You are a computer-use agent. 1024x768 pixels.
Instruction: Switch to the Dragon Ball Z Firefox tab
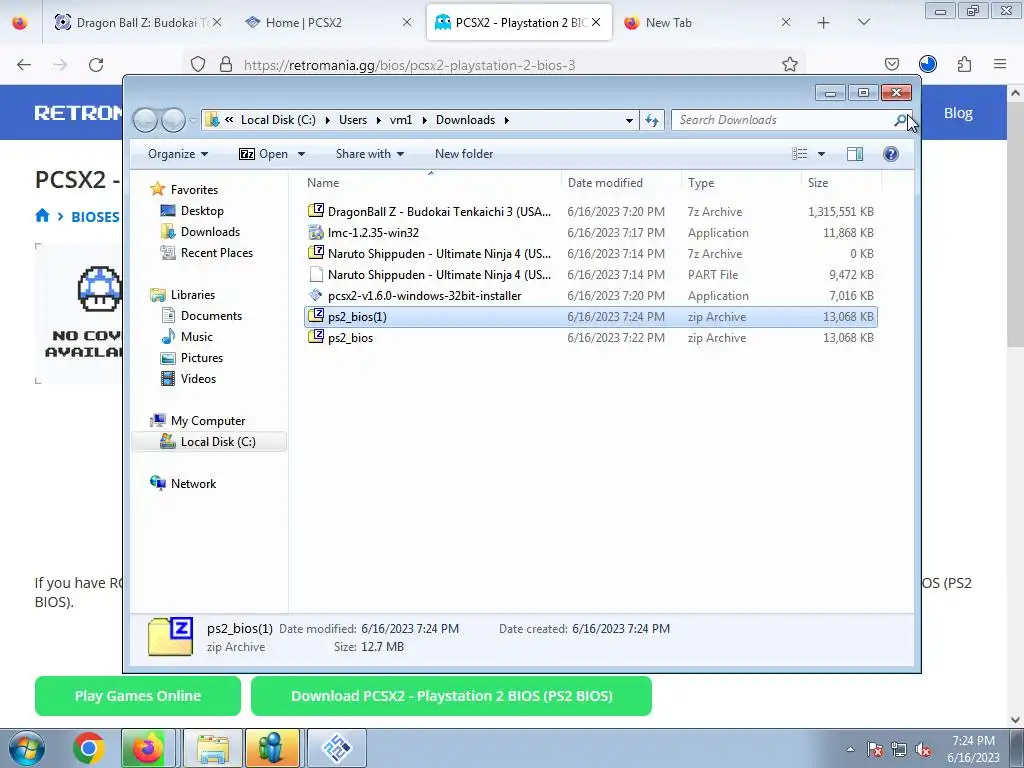[x=135, y=23]
